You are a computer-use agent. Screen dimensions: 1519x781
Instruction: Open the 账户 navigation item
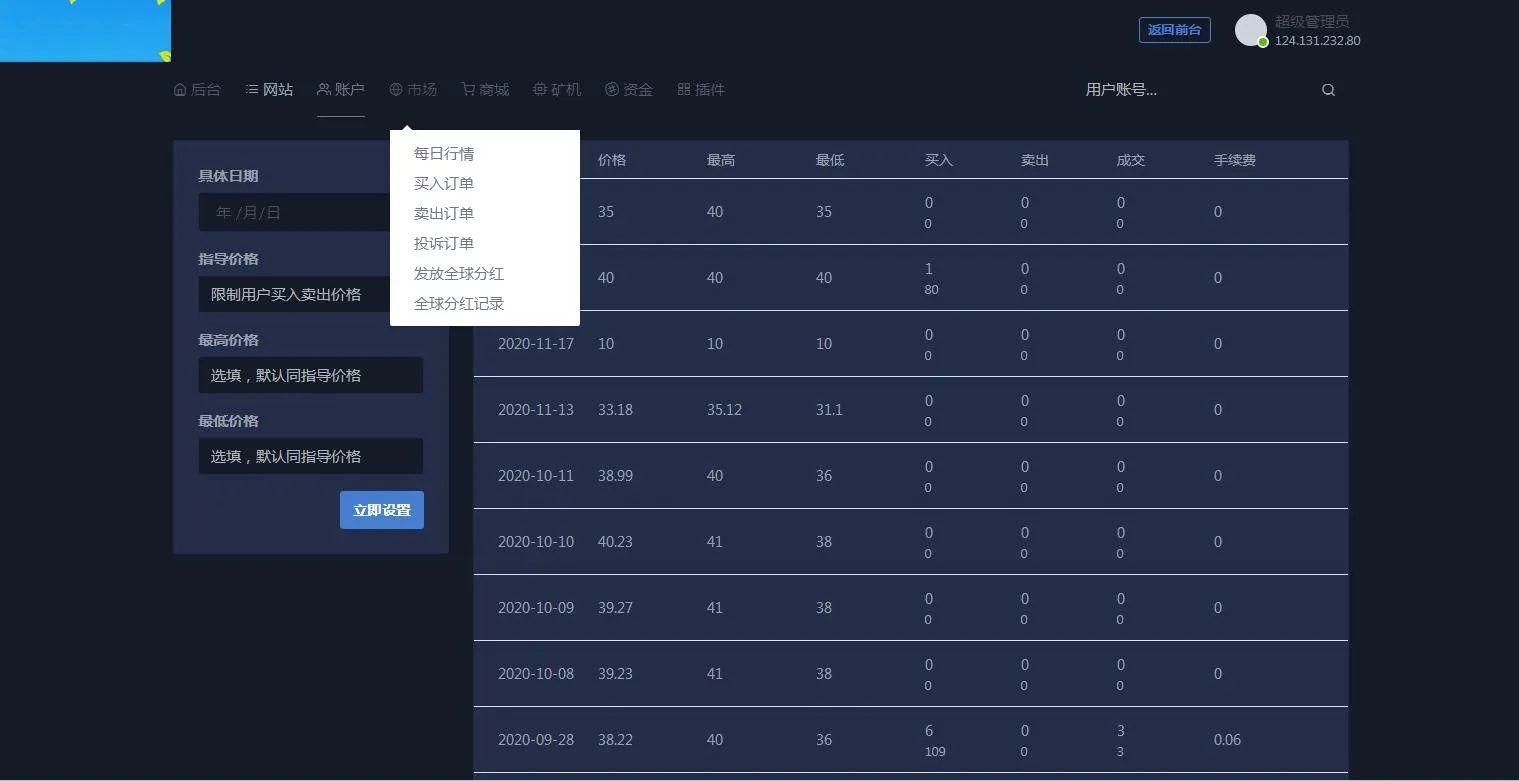[341, 90]
